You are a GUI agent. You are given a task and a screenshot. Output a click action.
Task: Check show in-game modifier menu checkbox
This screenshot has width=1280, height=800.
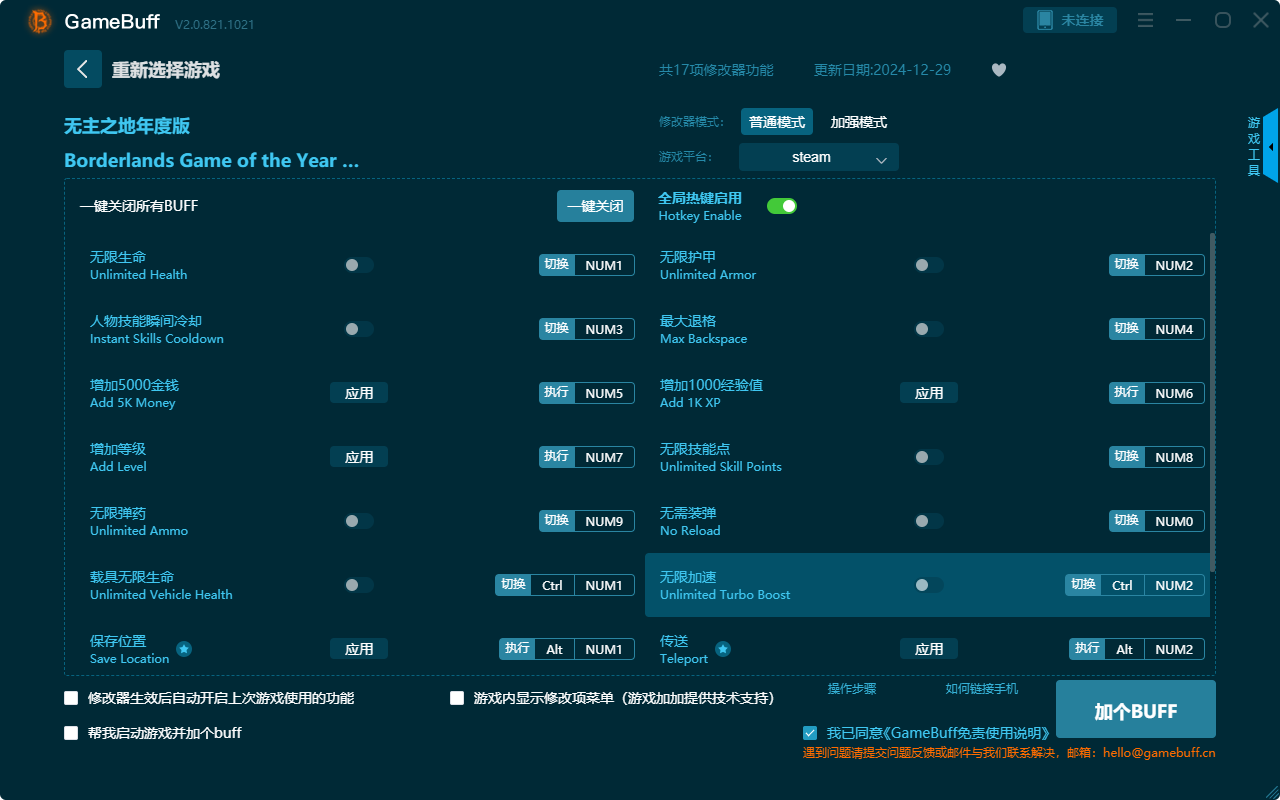(457, 698)
